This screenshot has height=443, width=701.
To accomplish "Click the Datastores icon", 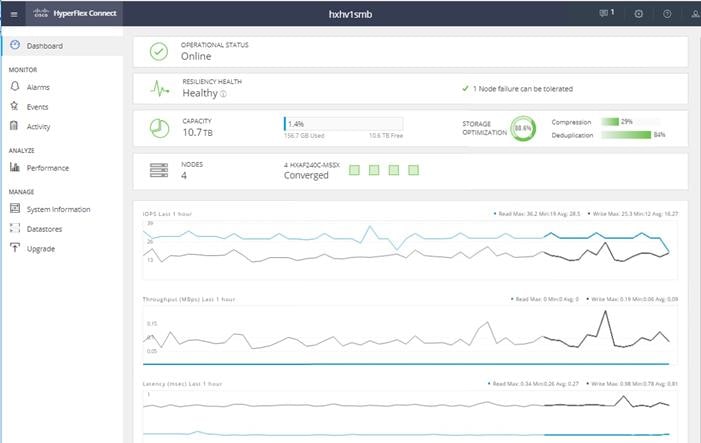I will point(15,228).
